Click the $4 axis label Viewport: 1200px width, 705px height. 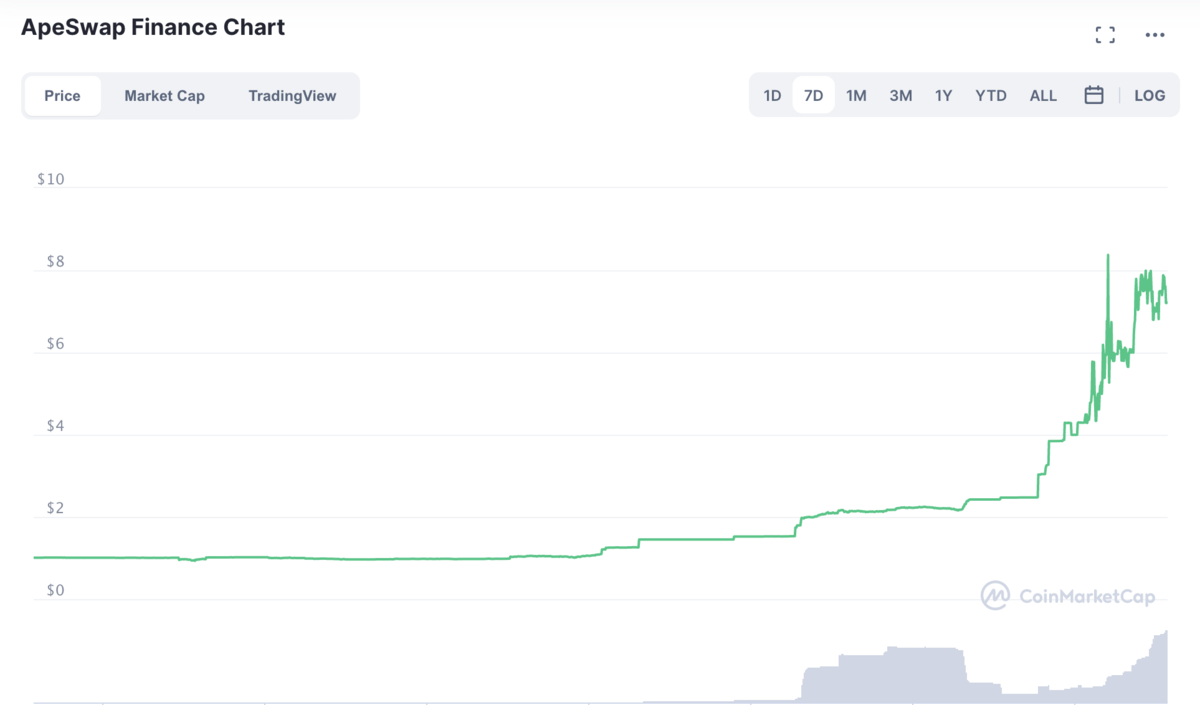click(54, 426)
